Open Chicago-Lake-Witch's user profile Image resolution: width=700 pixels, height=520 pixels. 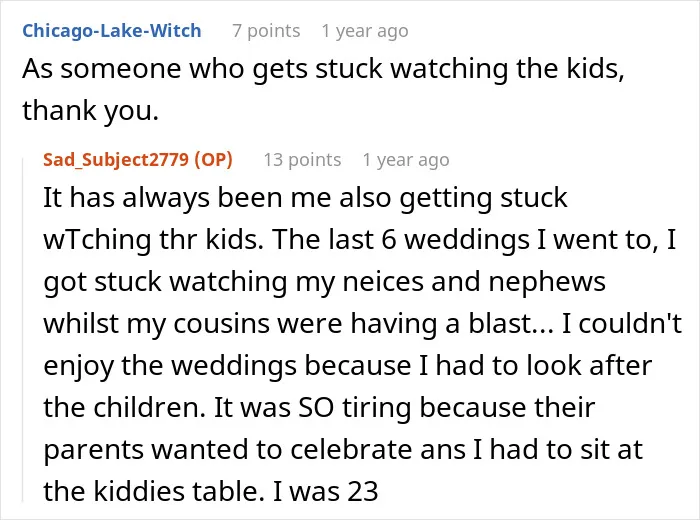click(112, 31)
